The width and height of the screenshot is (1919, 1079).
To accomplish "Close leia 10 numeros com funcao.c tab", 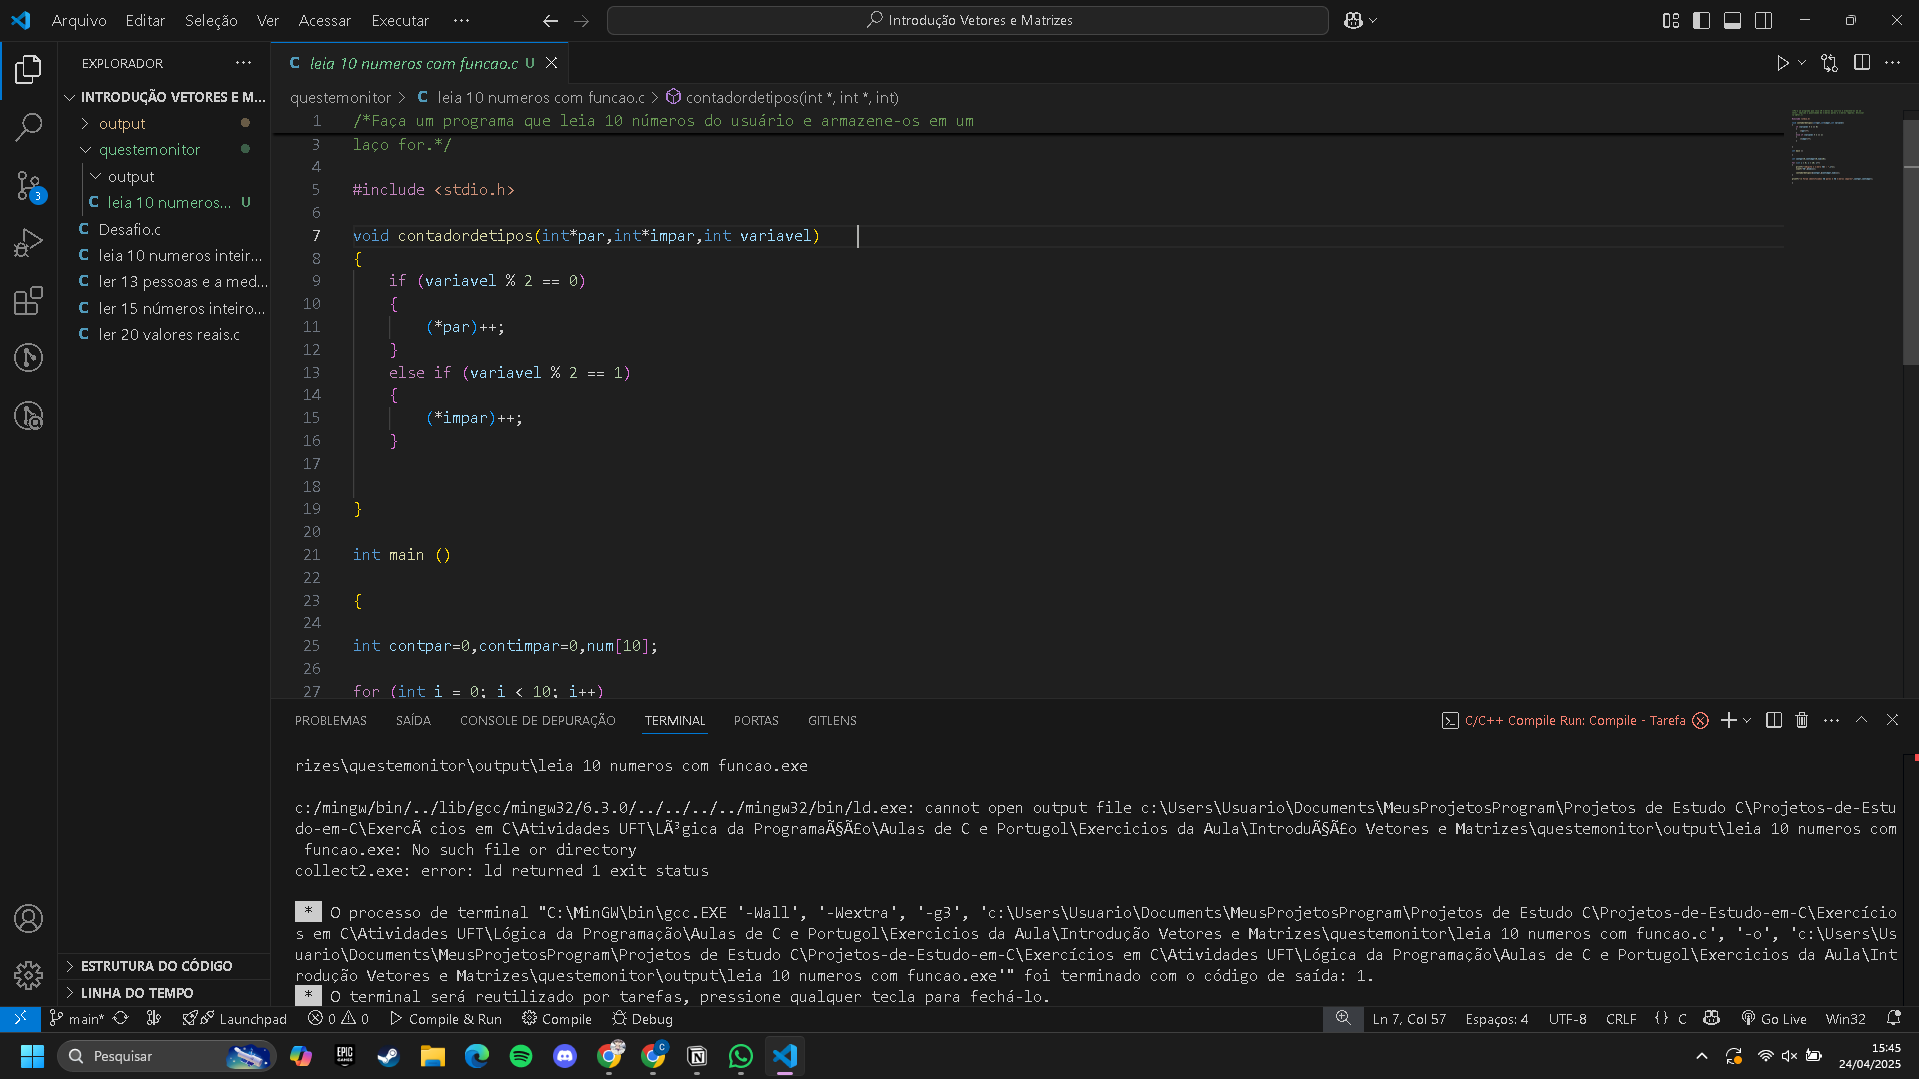I will 551,63.
